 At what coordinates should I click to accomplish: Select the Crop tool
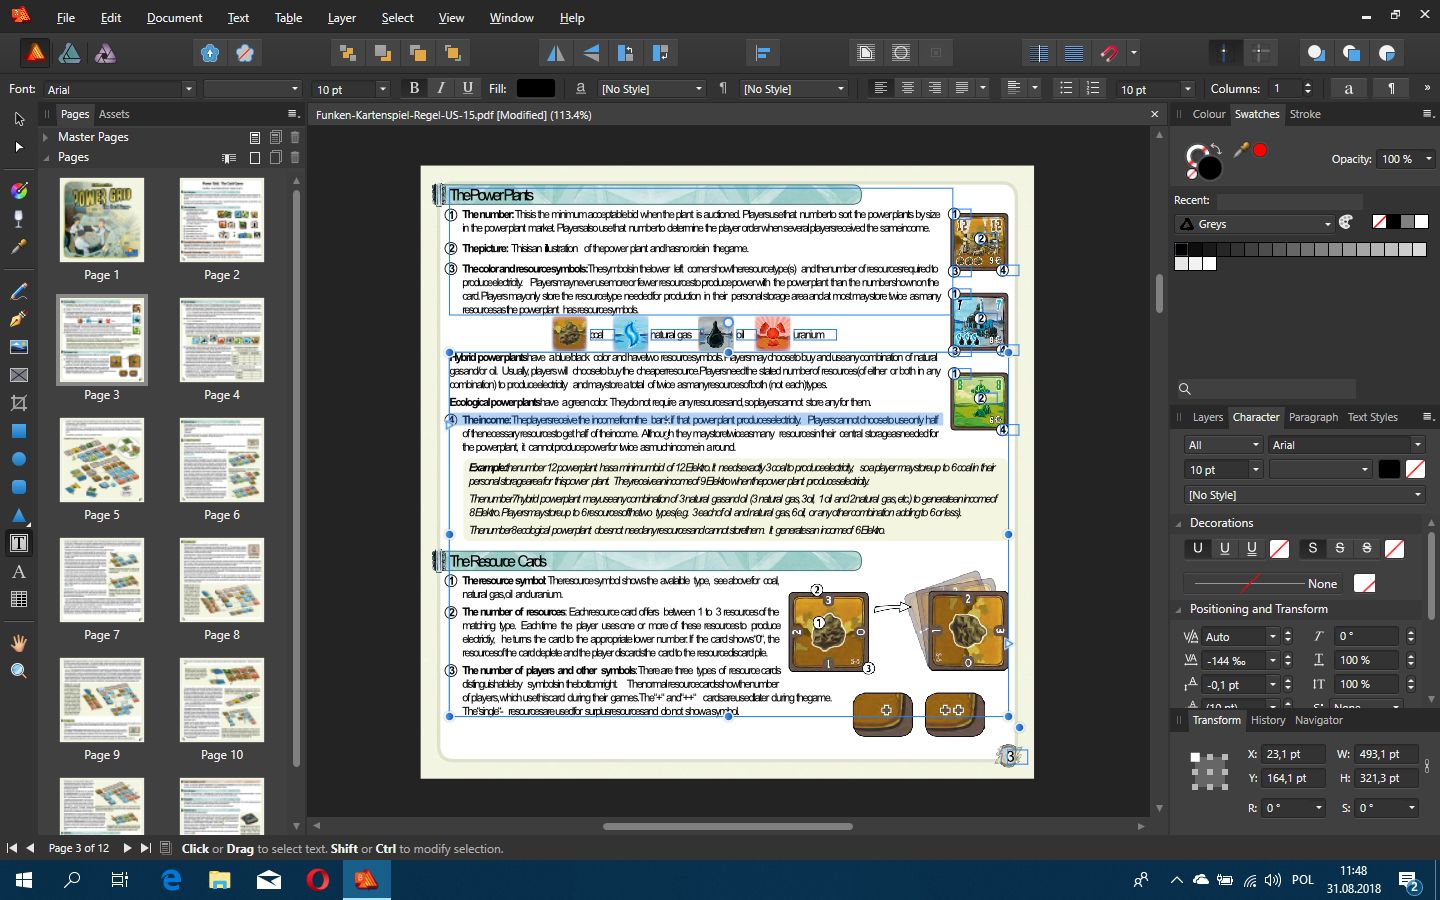(19, 403)
